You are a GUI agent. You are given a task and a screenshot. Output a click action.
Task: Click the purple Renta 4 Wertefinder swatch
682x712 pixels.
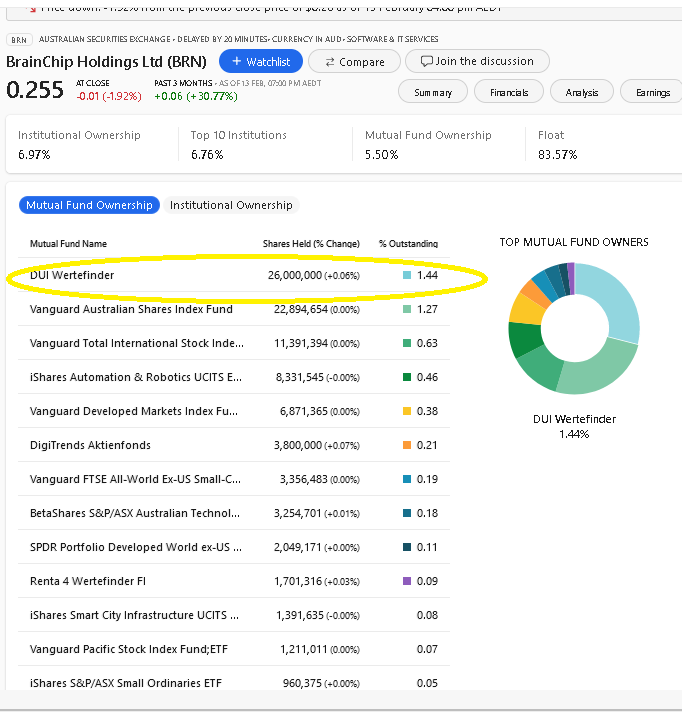pos(407,581)
